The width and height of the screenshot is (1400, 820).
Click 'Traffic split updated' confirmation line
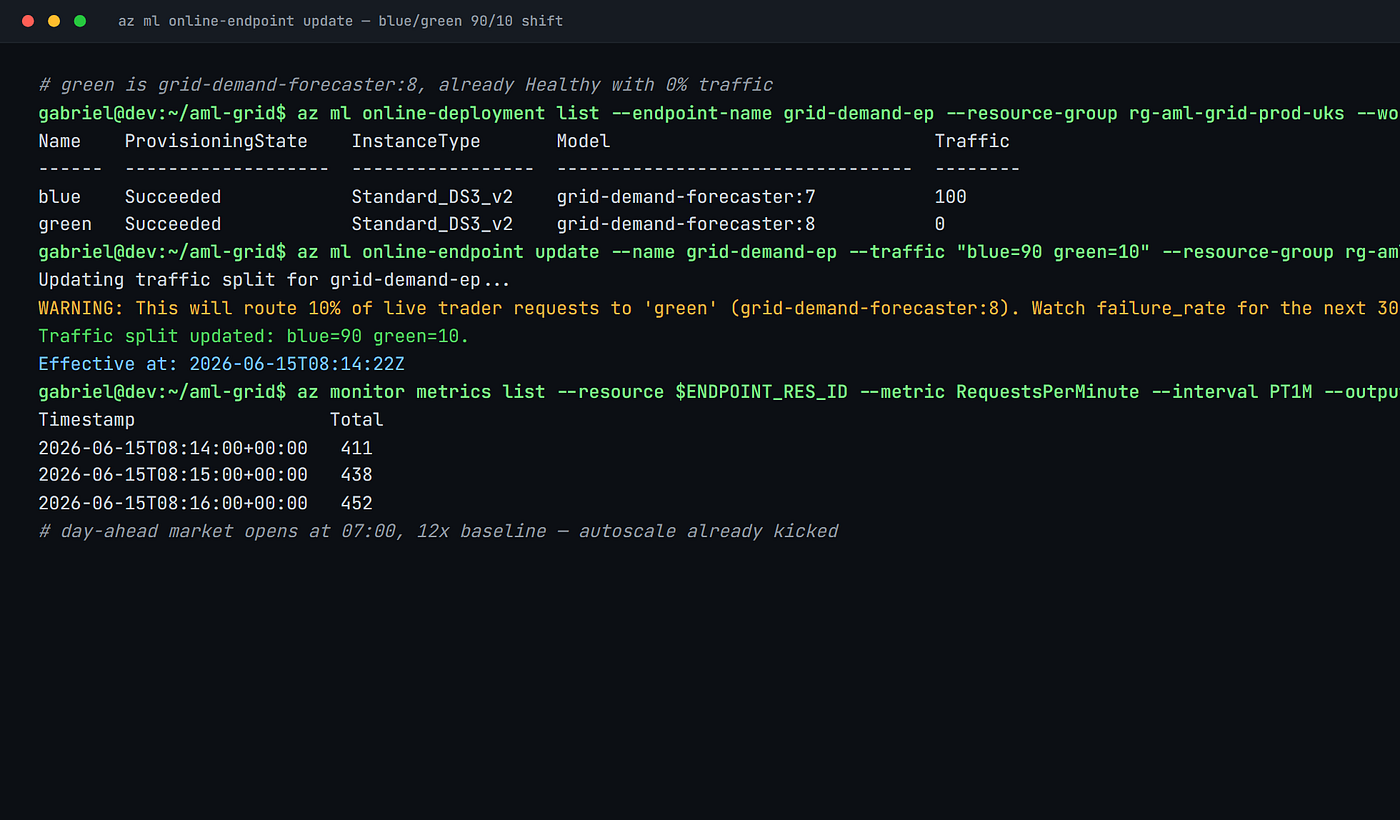coord(254,336)
